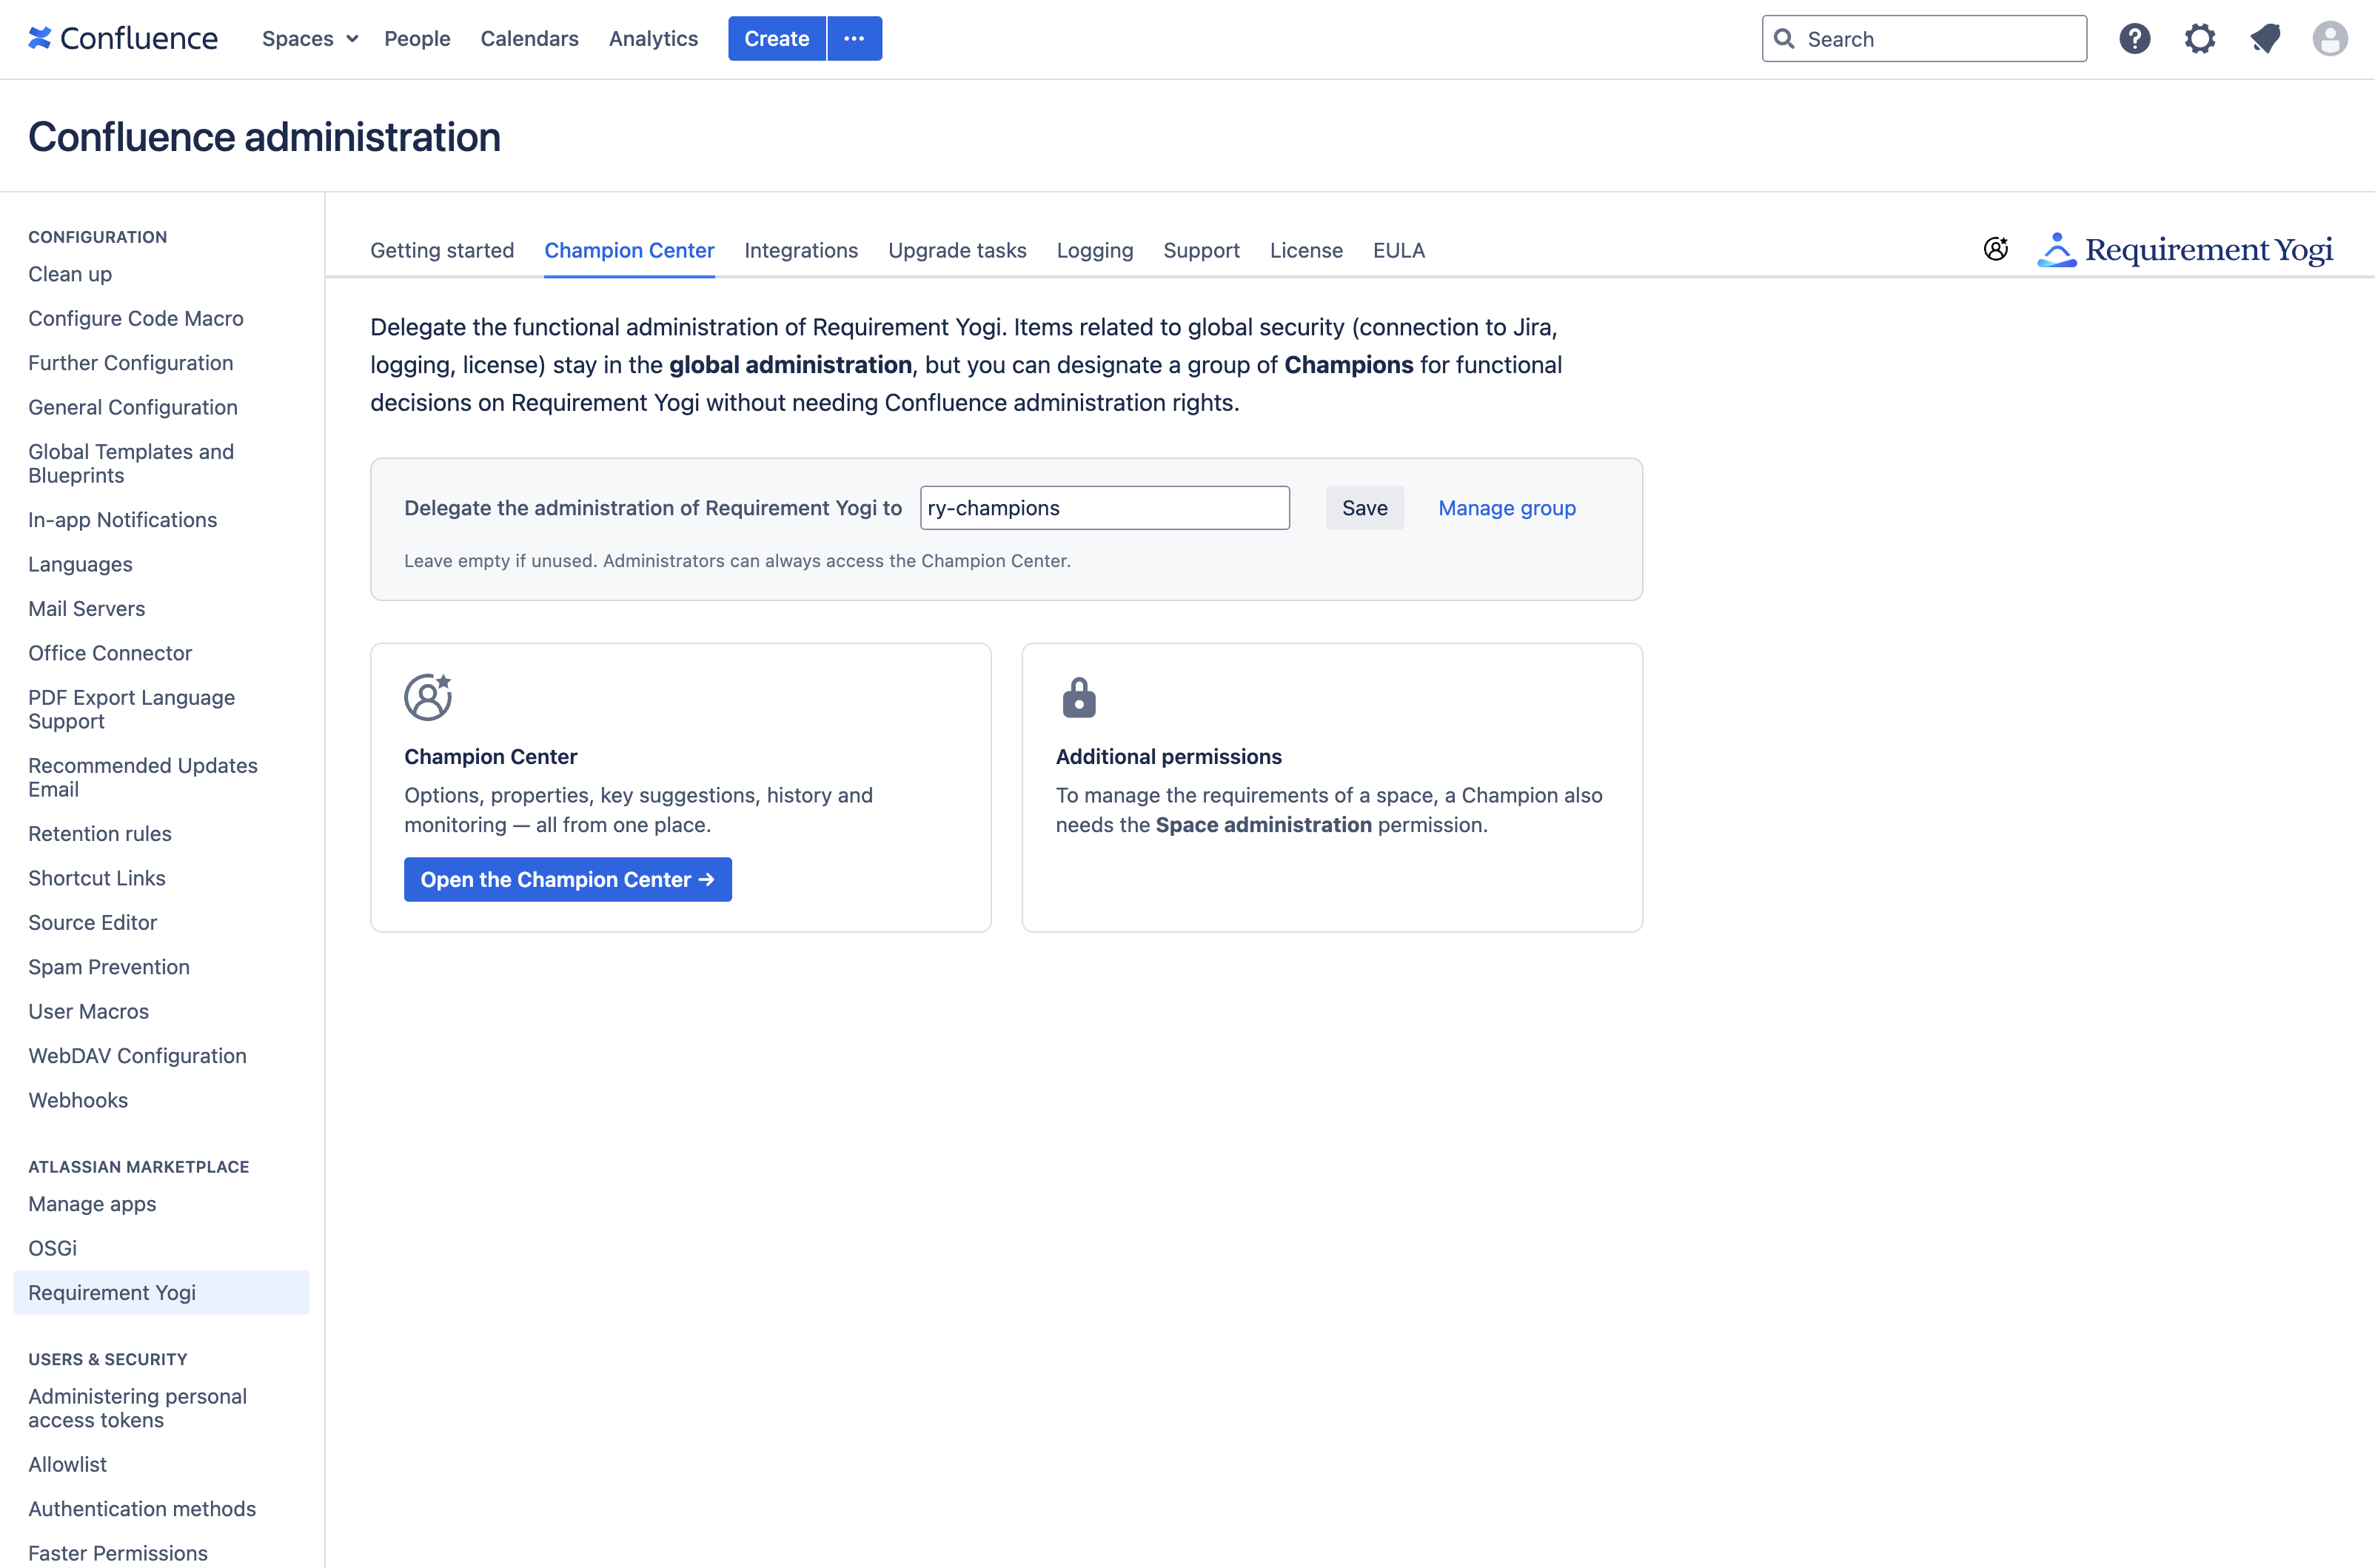The height and width of the screenshot is (1568, 2375).
Task: Open Languages settings
Action: (80, 564)
